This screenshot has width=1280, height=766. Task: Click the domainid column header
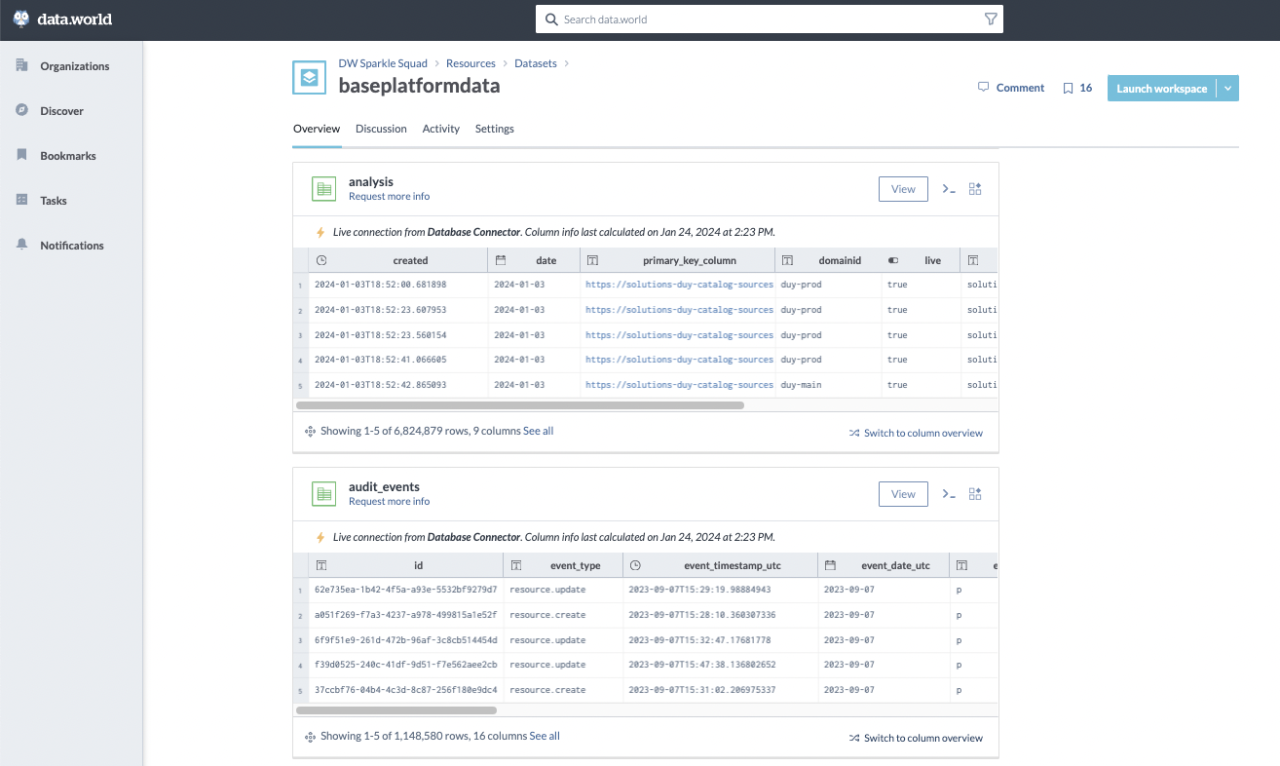[828, 260]
